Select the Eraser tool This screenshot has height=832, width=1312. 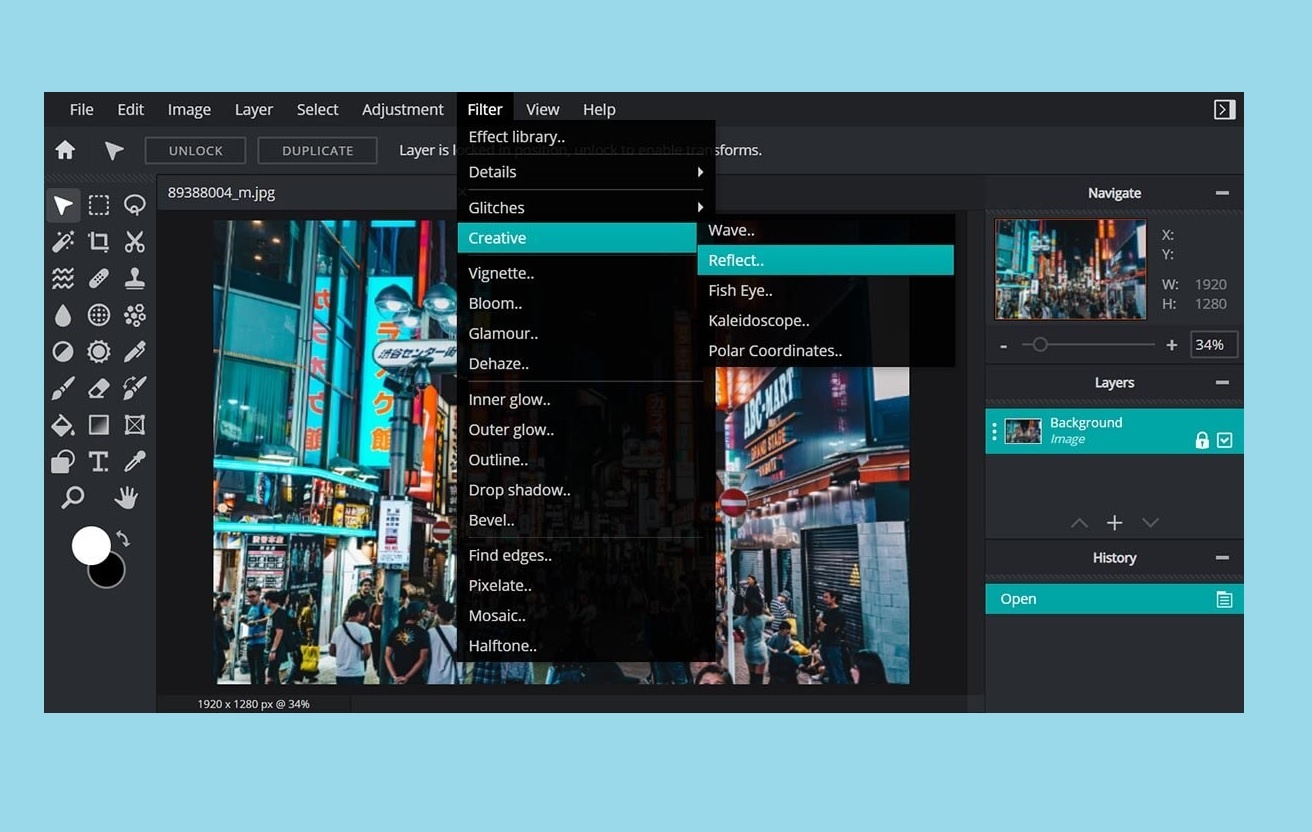(99, 388)
